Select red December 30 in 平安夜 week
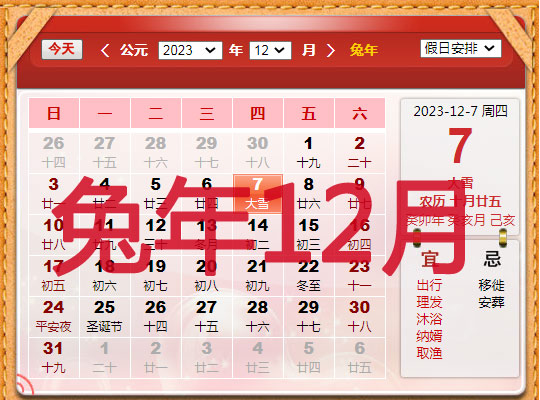540x400 pixels. pos(360,317)
